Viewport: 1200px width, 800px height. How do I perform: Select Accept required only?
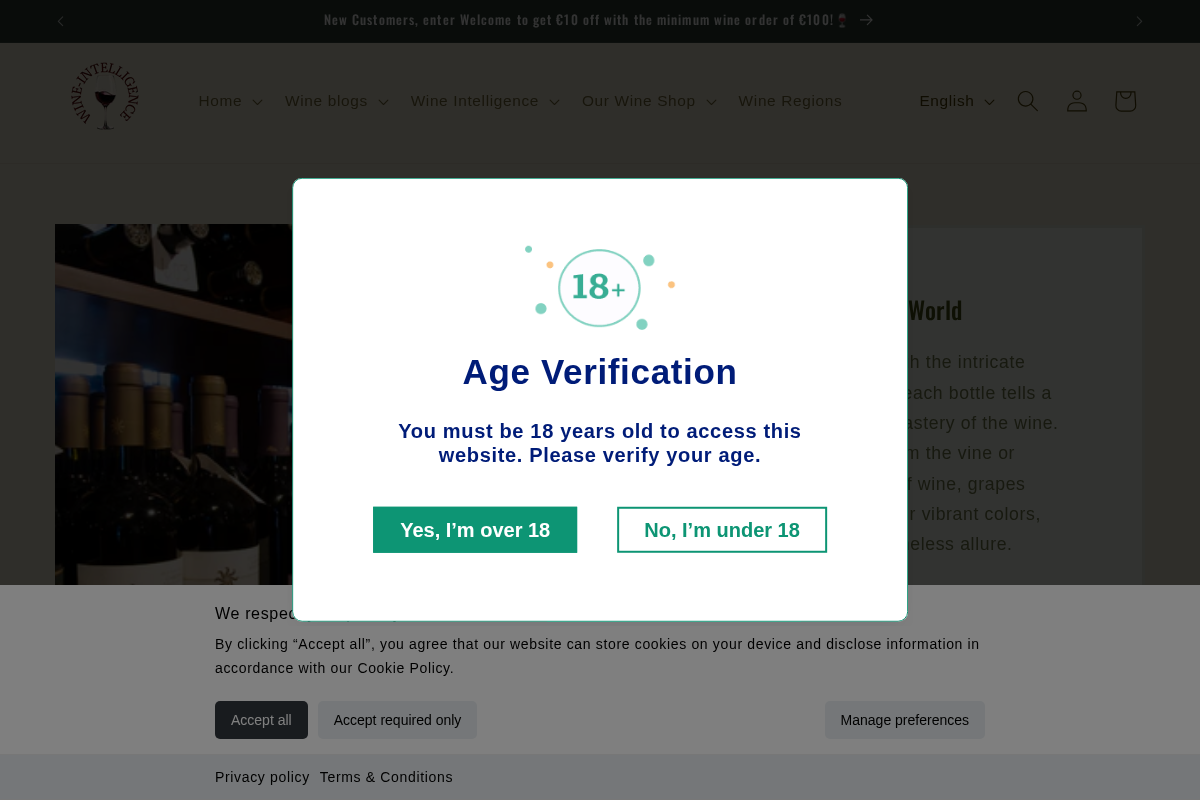[x=397, y=720]
